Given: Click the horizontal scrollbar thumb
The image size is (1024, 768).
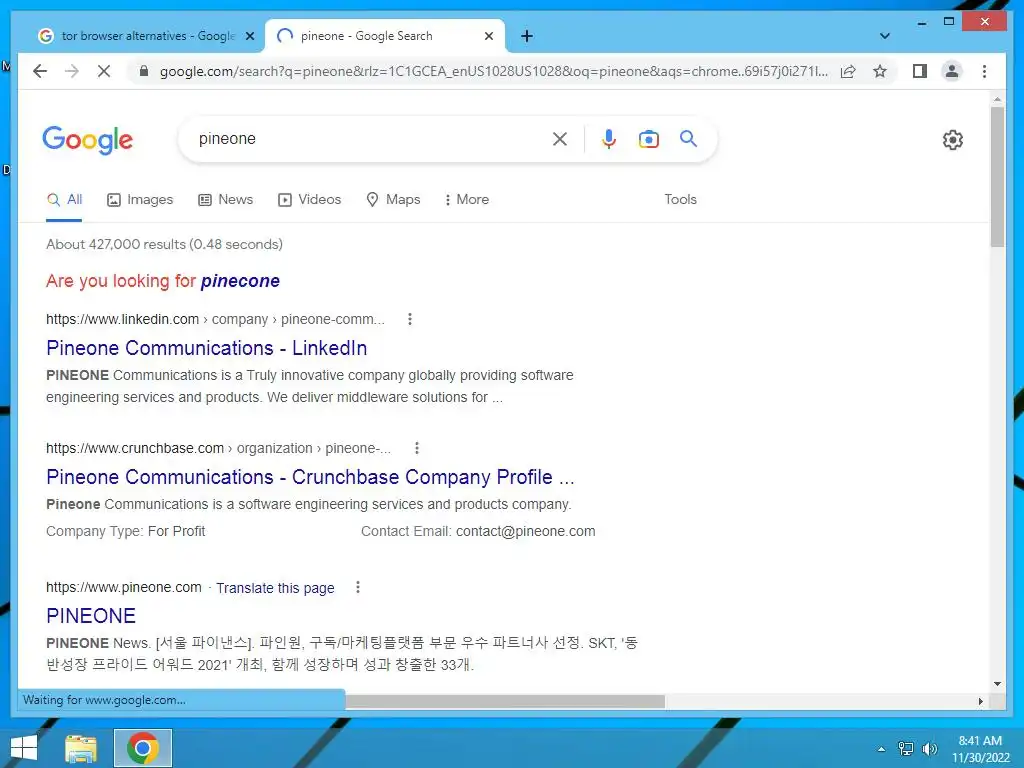Looking at the screenshot, I should 505,701.
